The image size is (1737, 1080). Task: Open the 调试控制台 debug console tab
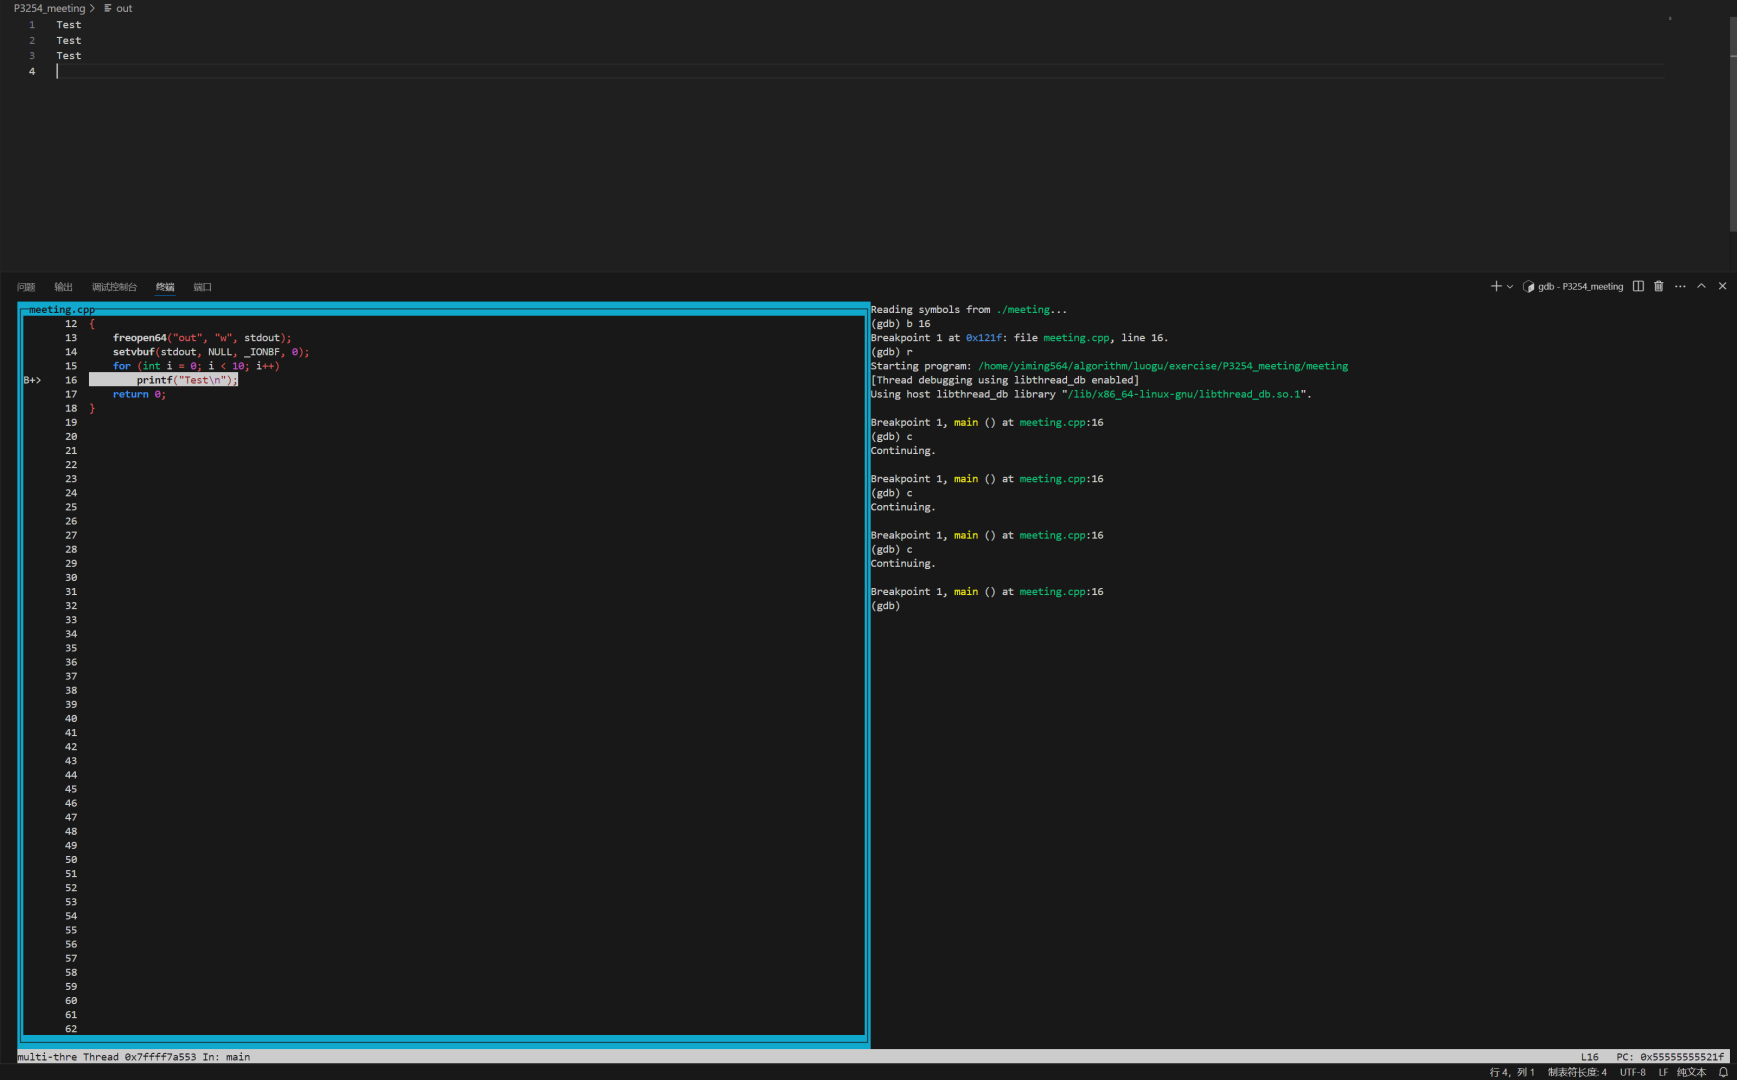114,287
